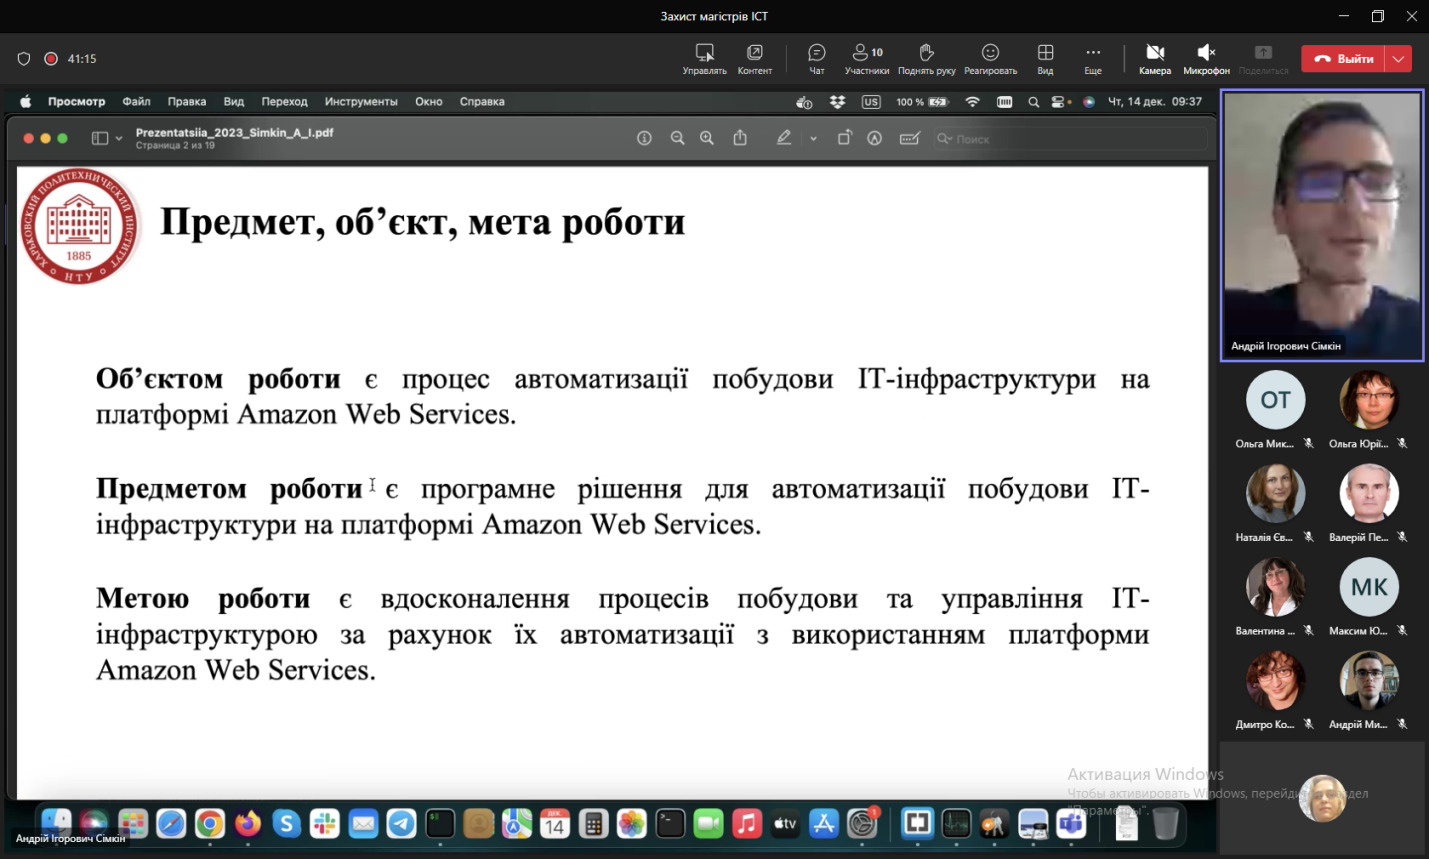Unmute the Микрофон microphone
Image resolution: width=1429 pixels, height=859 pixels.
[1206, 58]
